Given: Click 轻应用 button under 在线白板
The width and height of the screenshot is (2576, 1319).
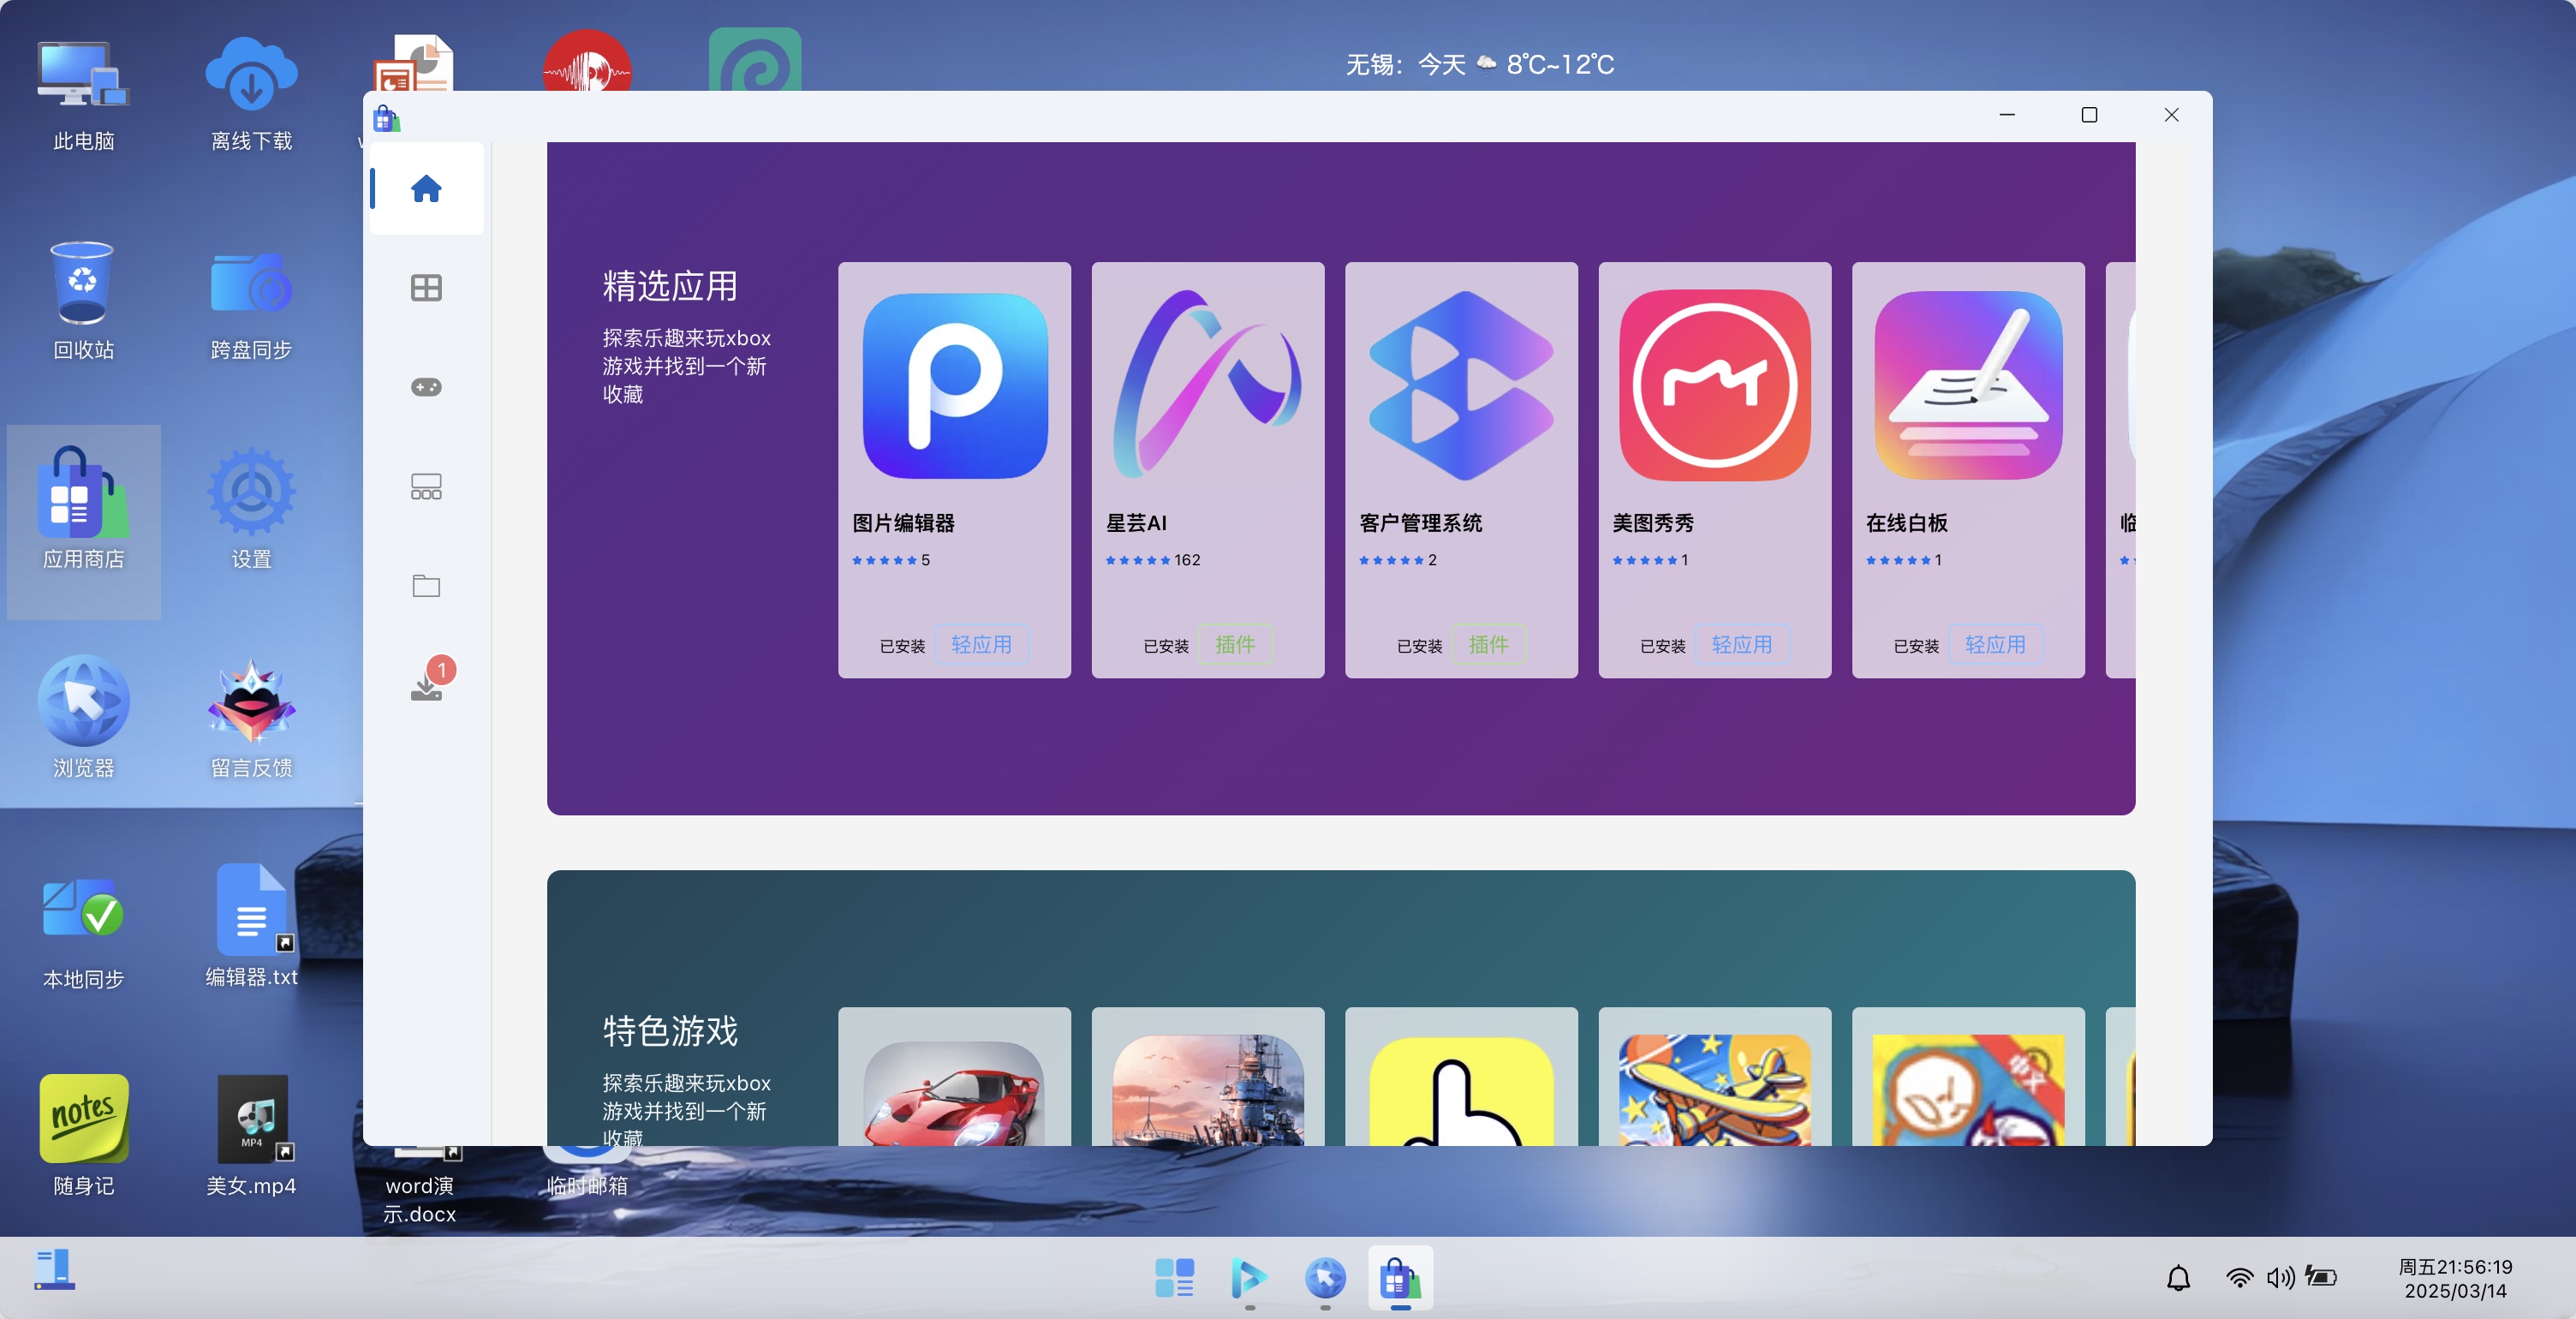Looking at the screenshot, I should tap(1996, 645).
